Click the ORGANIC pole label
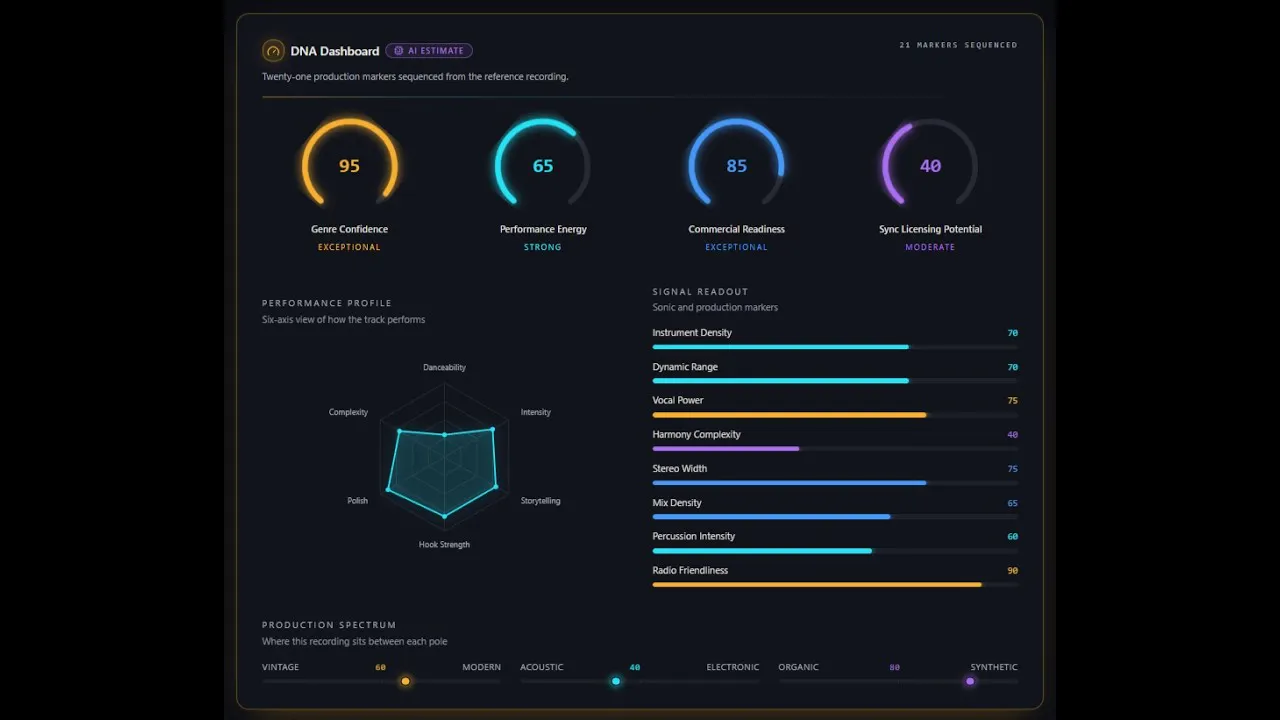Image resolution: width=1280 pixels, height=720 pixels. (x=798, y=667)
